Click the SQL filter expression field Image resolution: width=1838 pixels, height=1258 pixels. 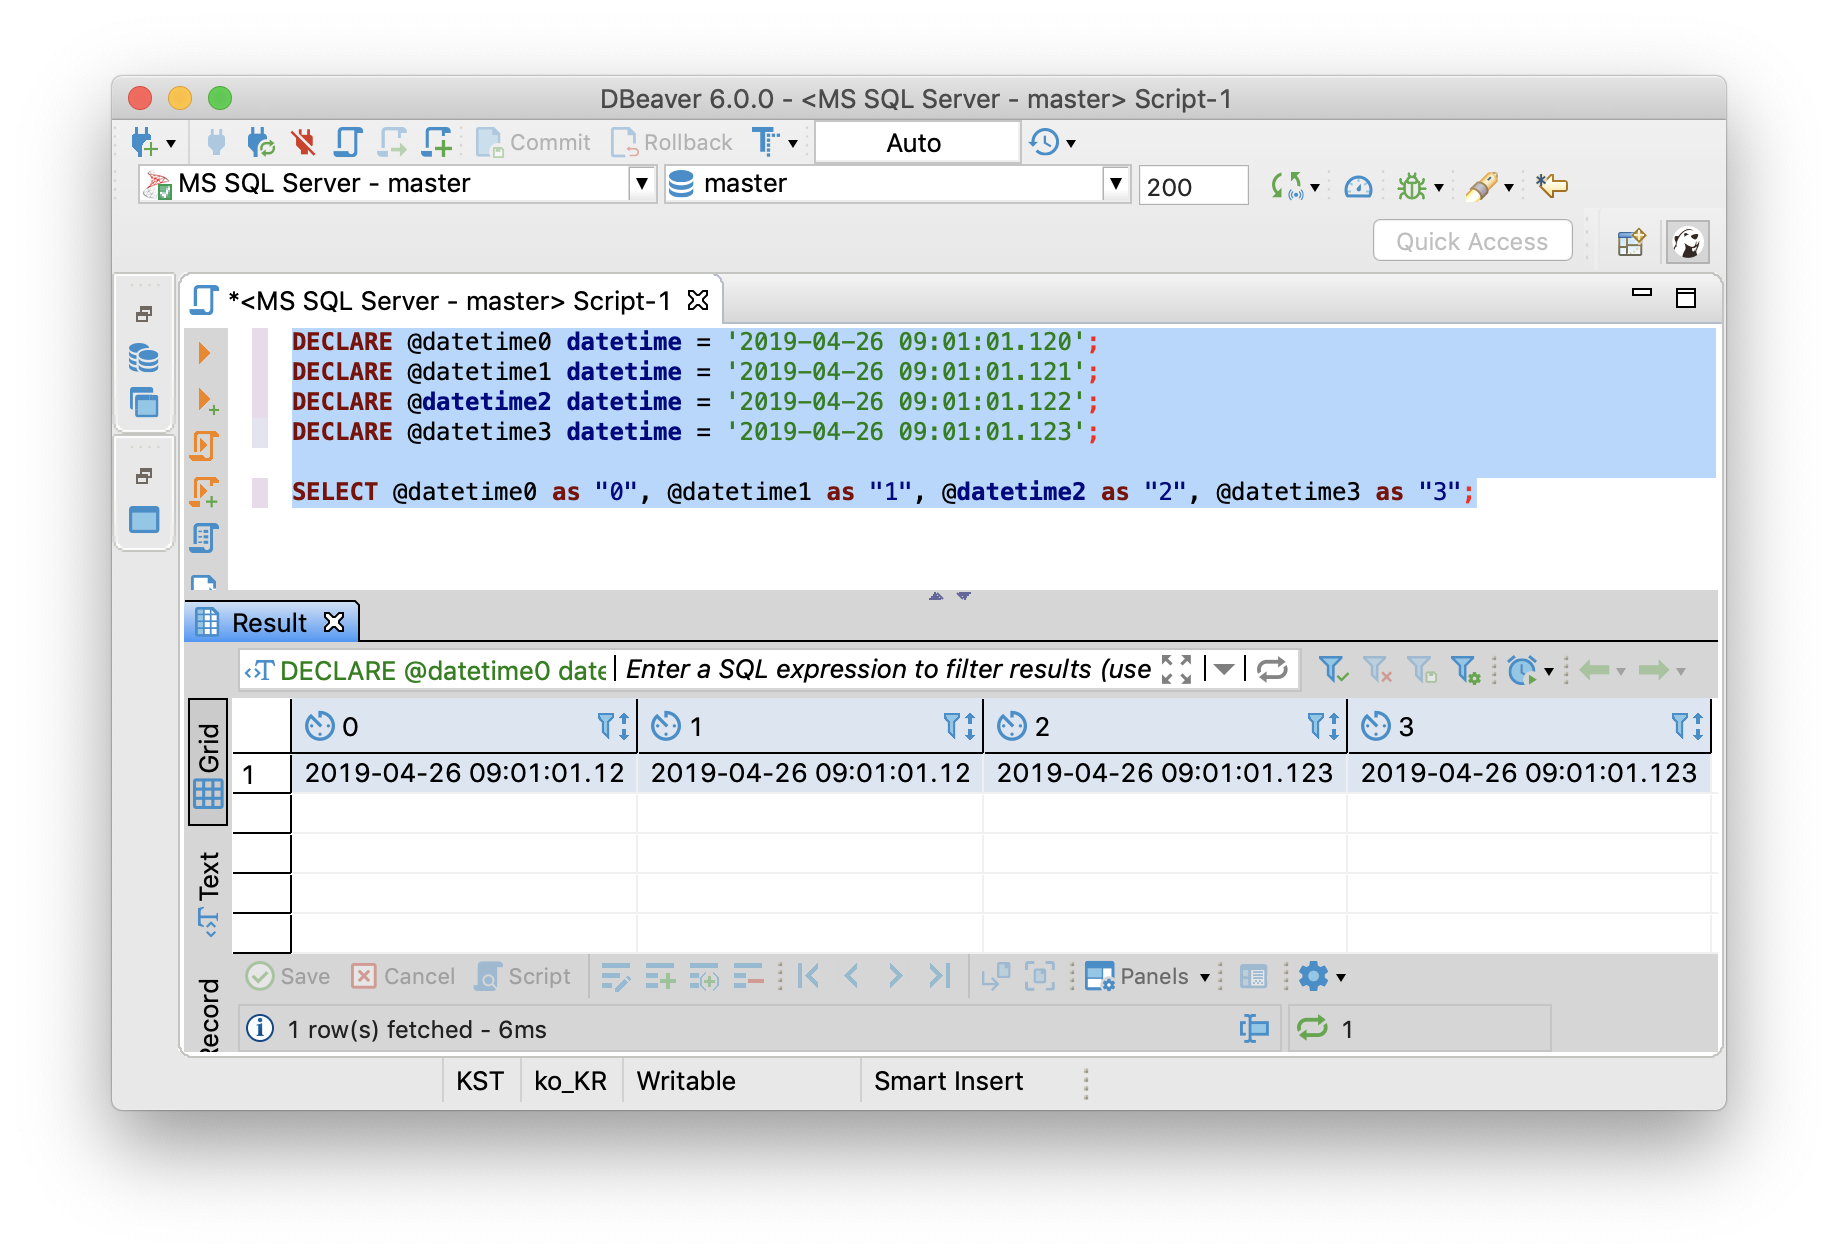(888, 669)
